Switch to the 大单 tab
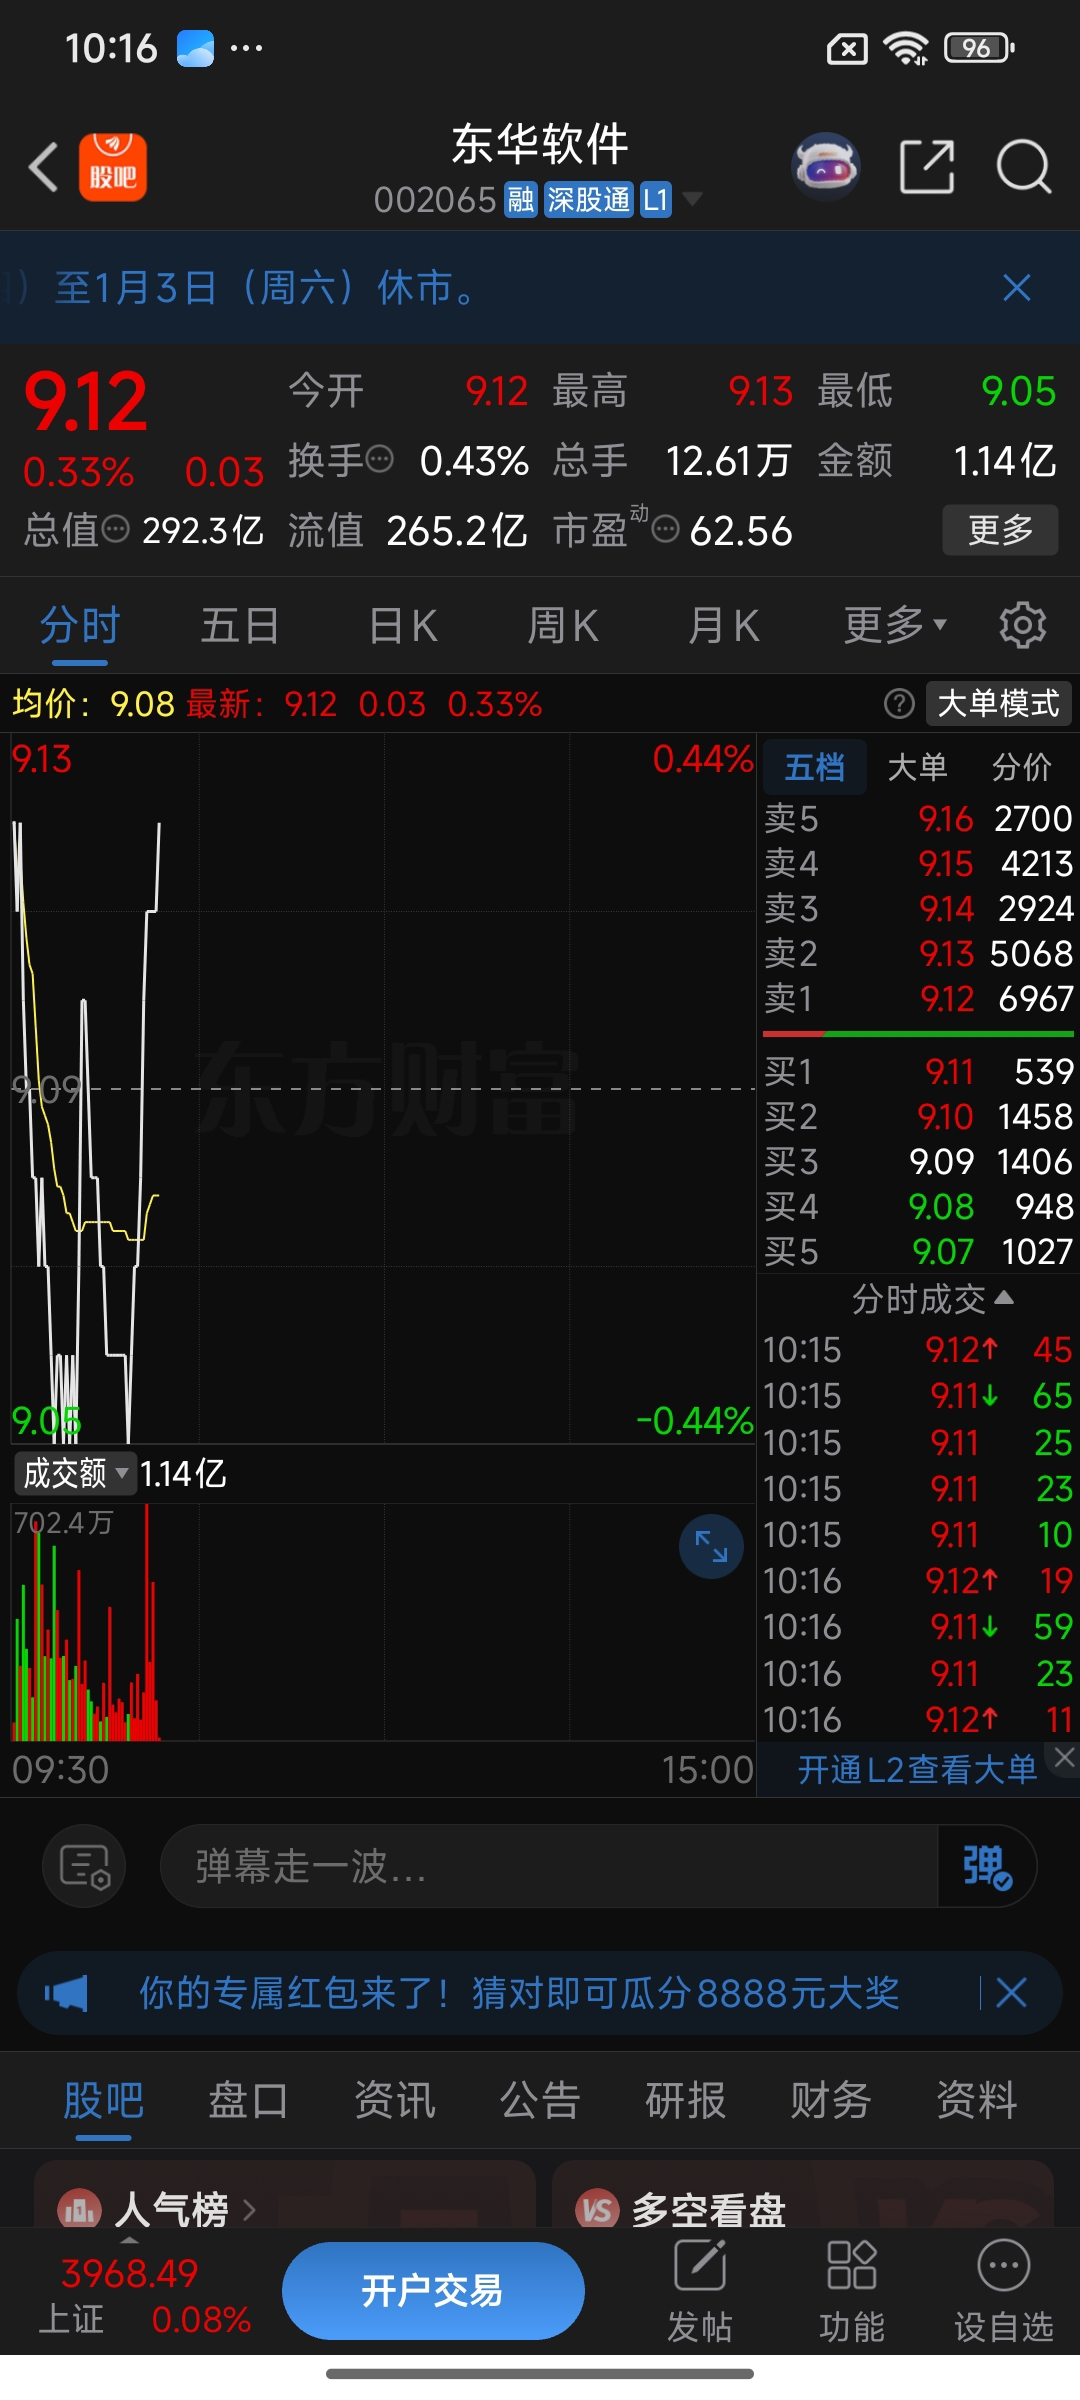Viewport: 1080px width, 2400px height. point(917,767)
